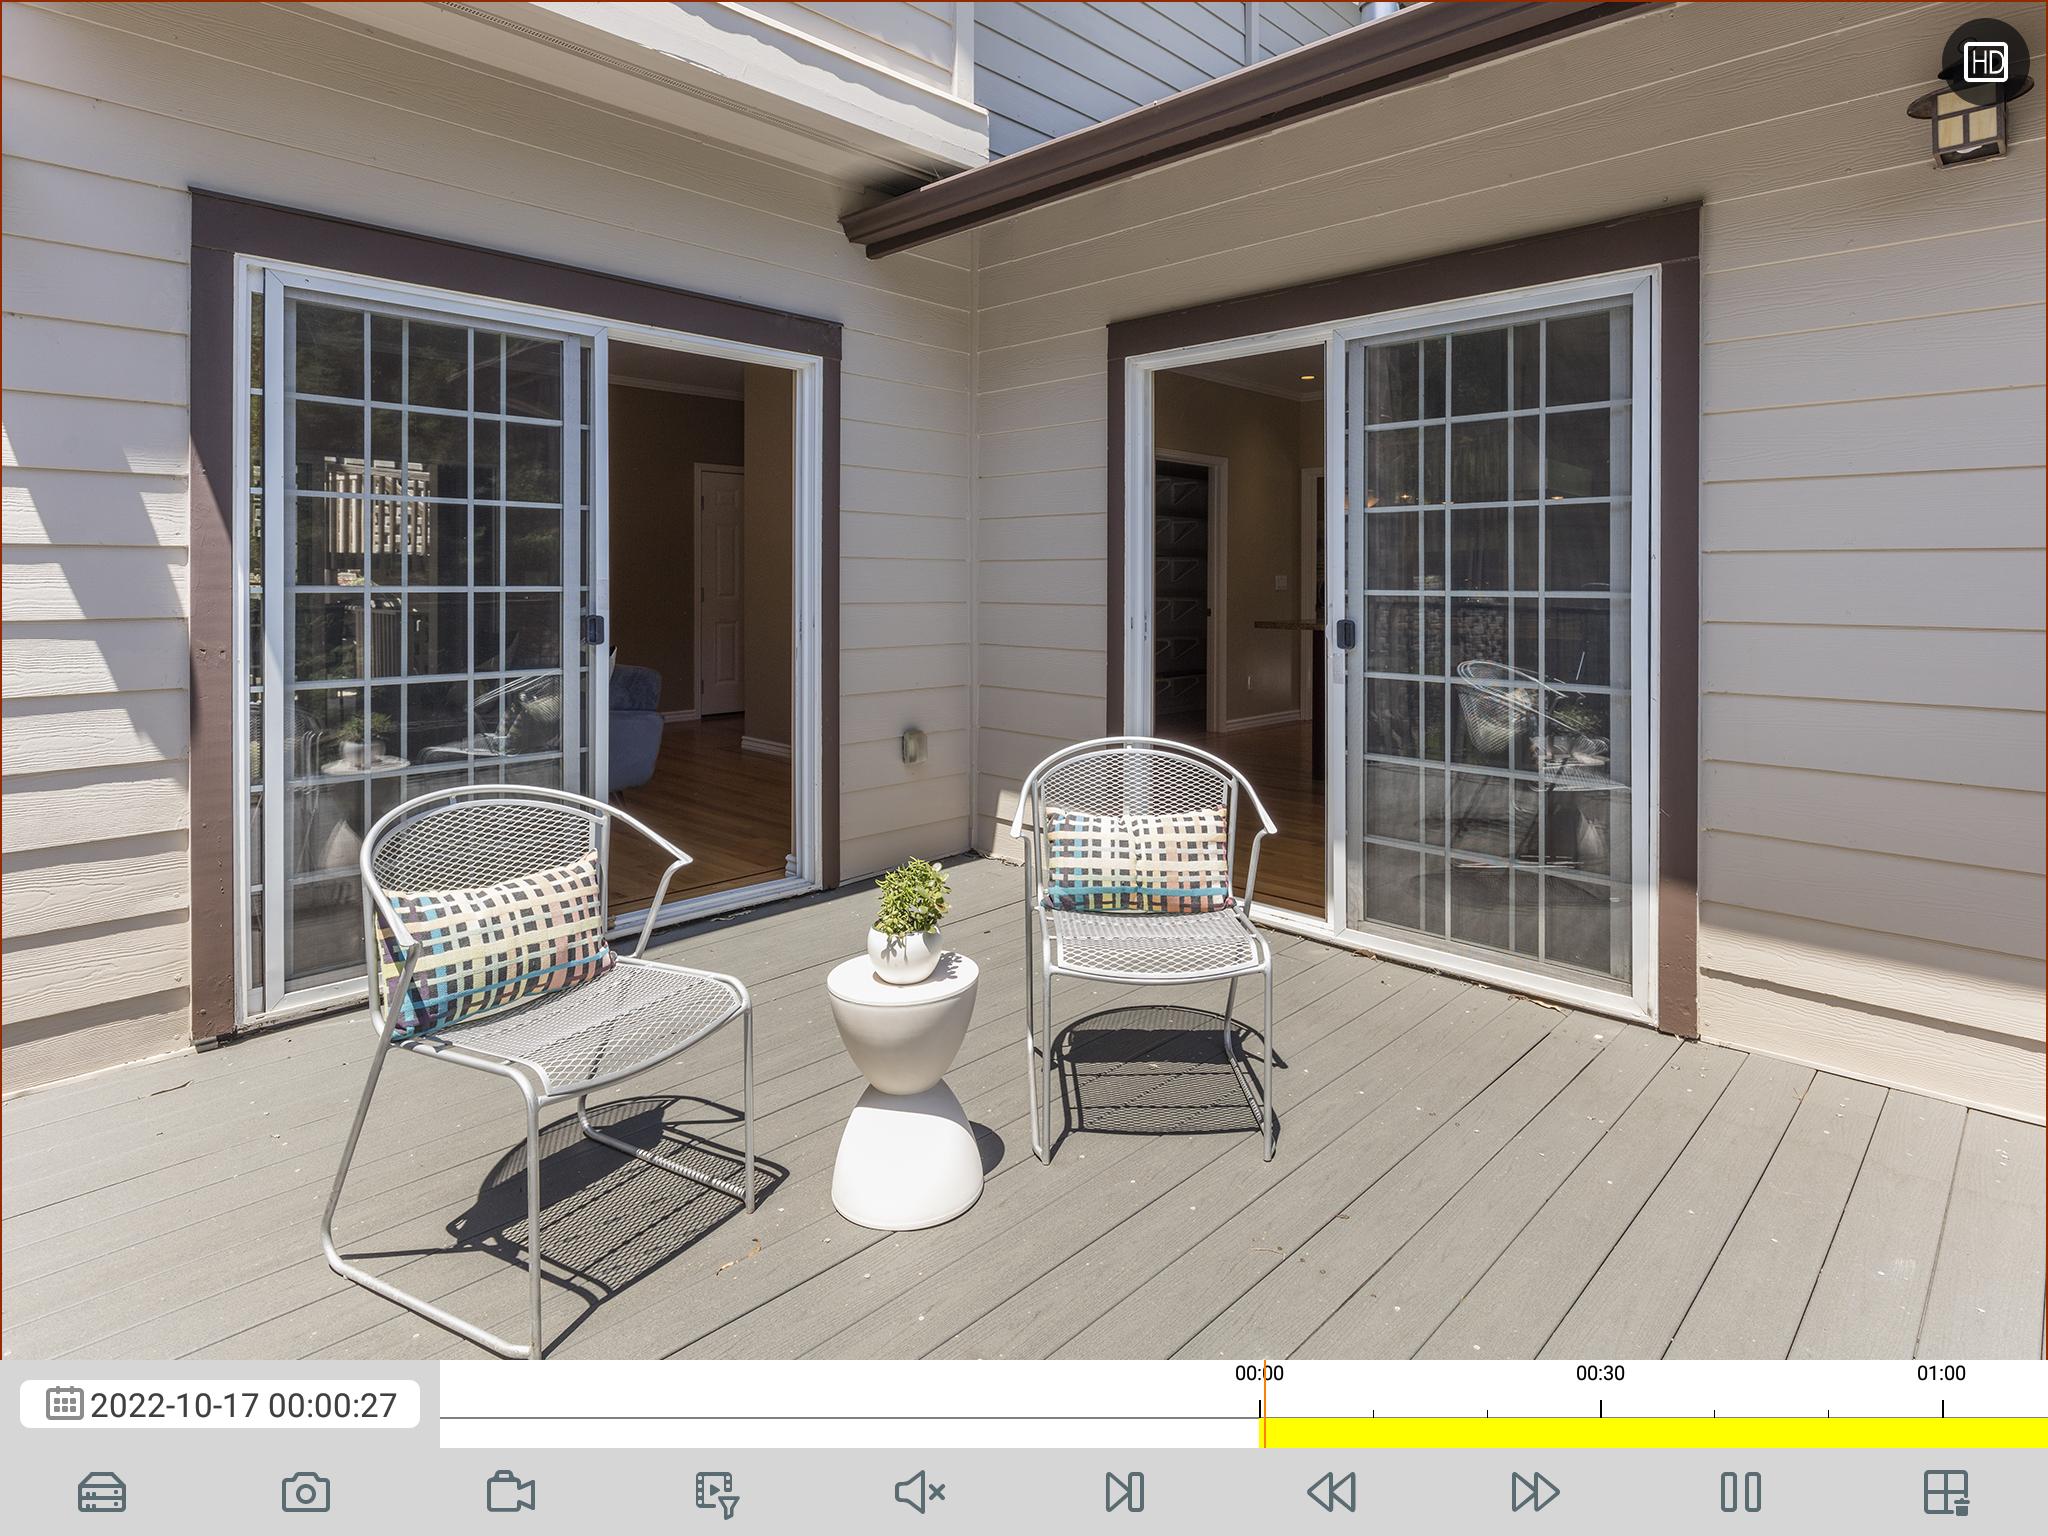Screen dimensions: 2048x1536
Task: Open the date picker showing 2022-10-17 00:00:27
Action: click(x=220, y=1405)
